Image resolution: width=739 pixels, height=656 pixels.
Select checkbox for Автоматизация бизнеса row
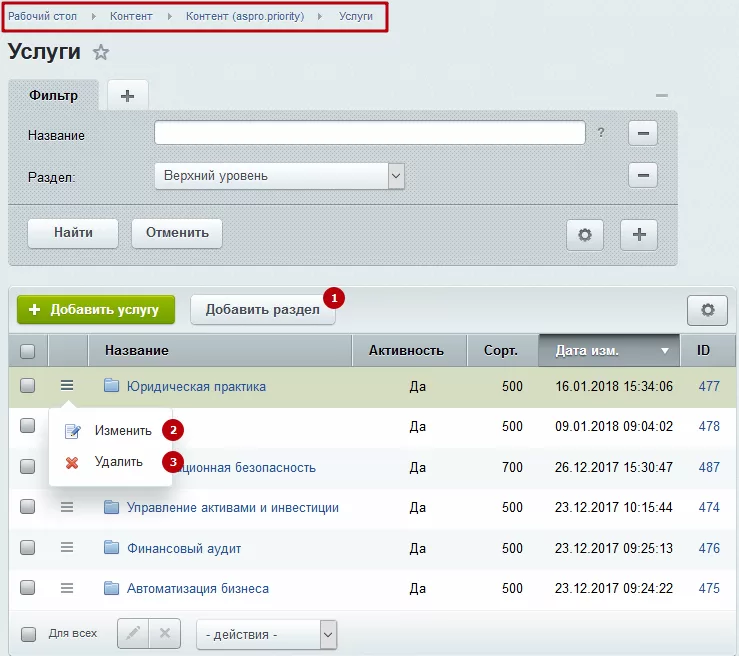(27, 588)
